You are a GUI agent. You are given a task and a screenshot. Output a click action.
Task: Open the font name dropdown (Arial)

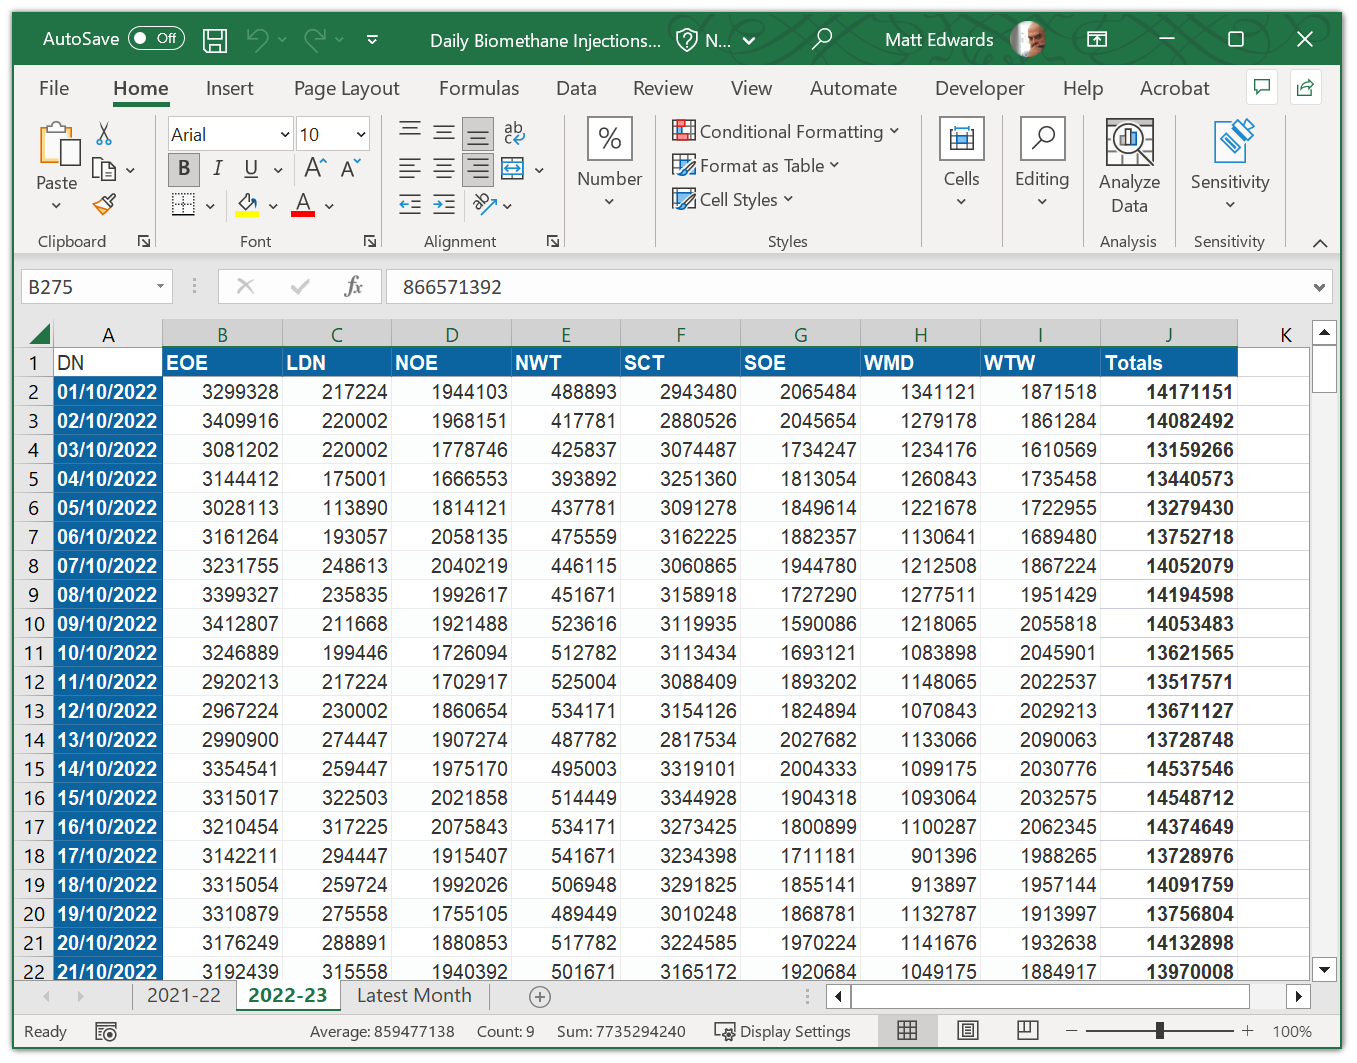(x=285, y=134)
